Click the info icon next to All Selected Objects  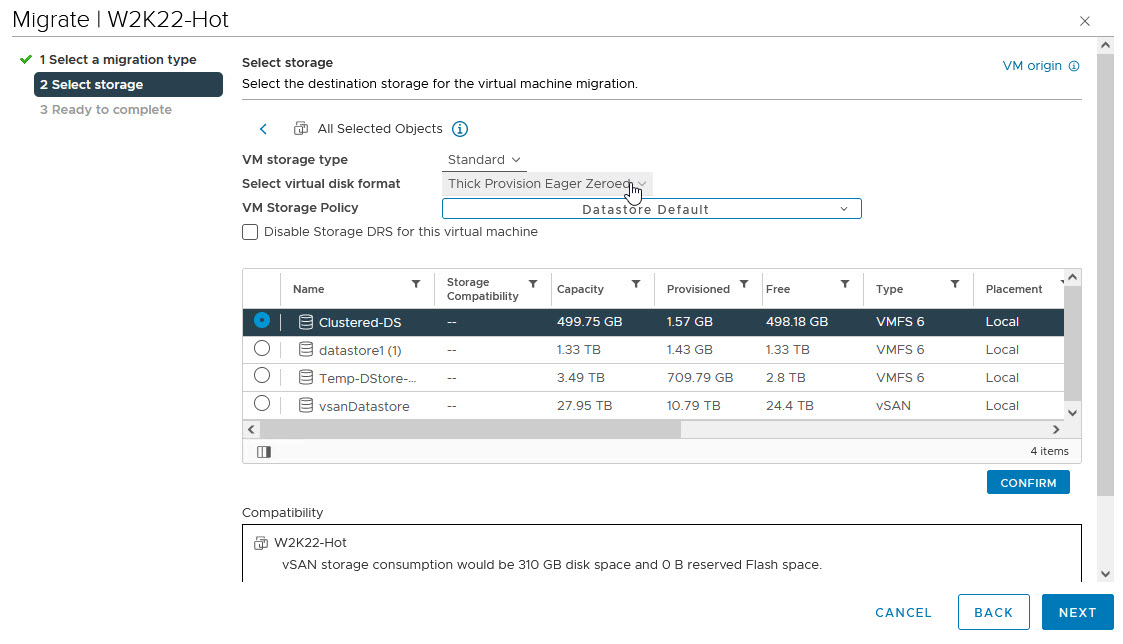click(460, 129)
